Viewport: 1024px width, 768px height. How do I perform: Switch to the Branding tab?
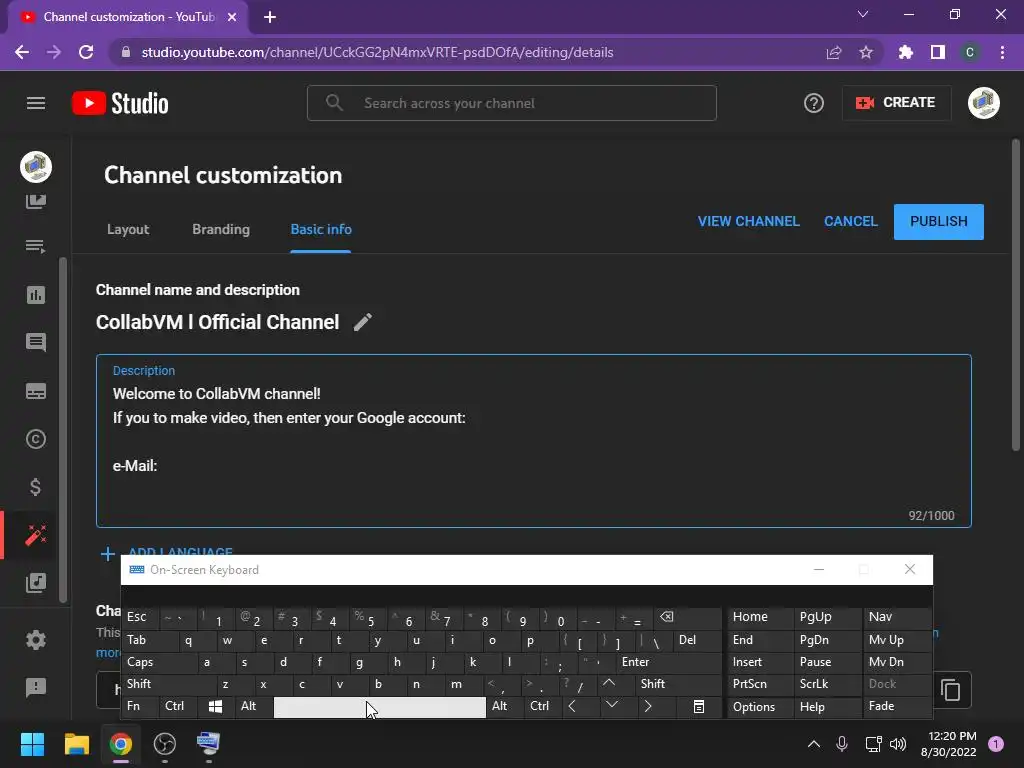click(221, 229)
